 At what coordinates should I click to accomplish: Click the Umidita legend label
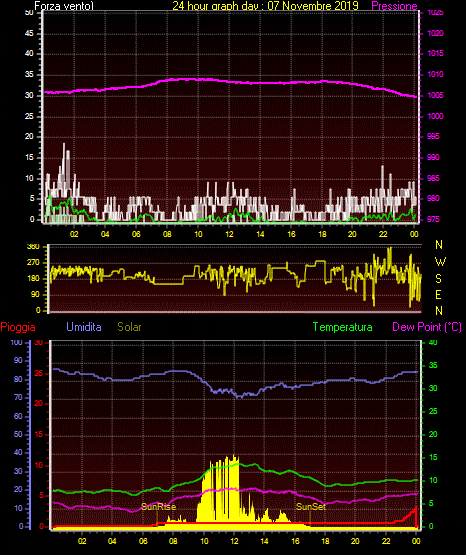[84, 327]
